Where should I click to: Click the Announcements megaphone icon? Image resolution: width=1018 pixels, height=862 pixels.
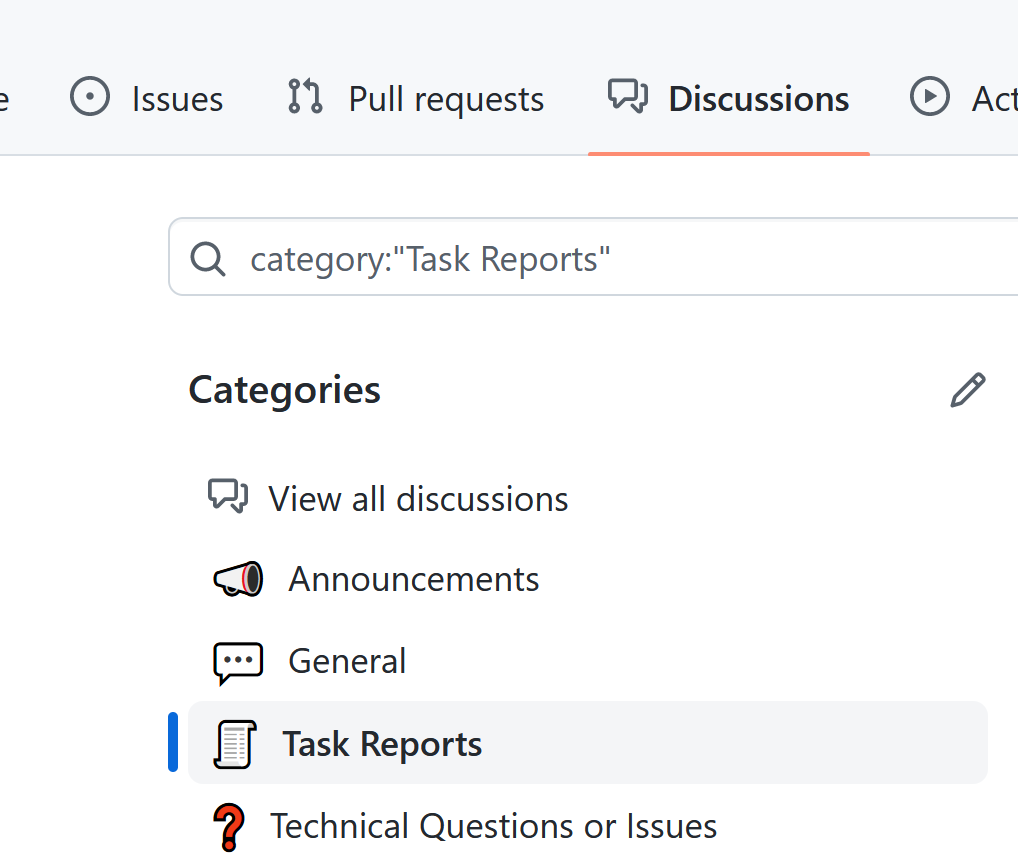(x=238, y=579)
